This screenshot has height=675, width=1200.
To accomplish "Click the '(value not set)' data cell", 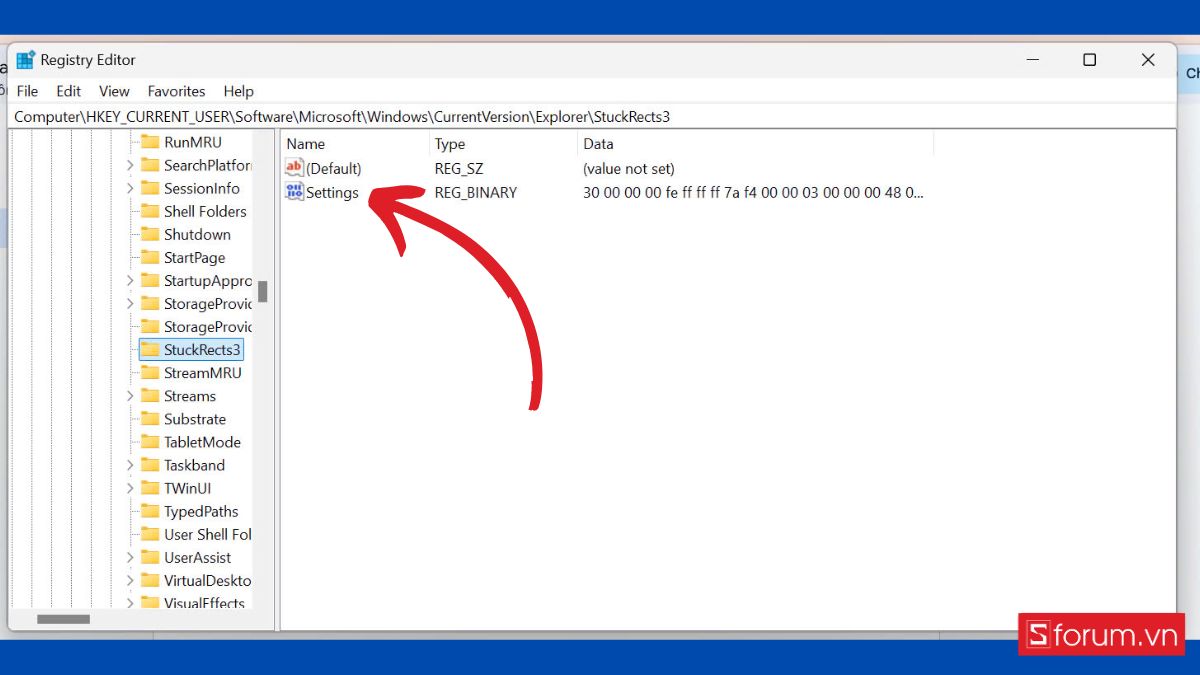I will [629, 168].
